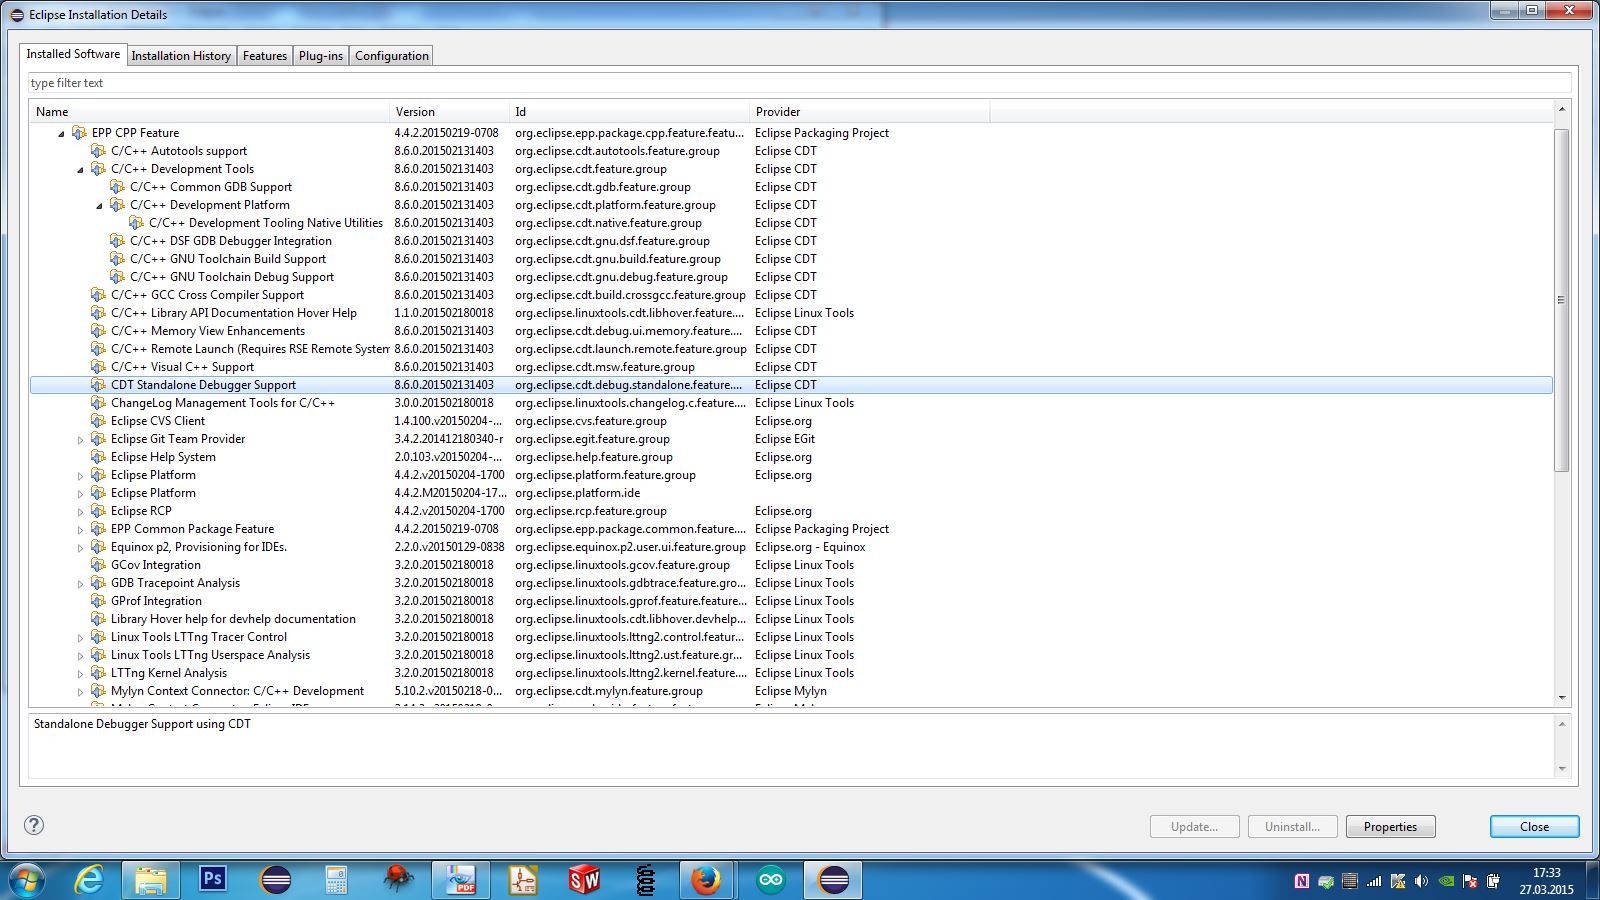Expand the Eclipse Git Team Provider node
Viewport: 1600px width, 900px height.
coord(80,439)
